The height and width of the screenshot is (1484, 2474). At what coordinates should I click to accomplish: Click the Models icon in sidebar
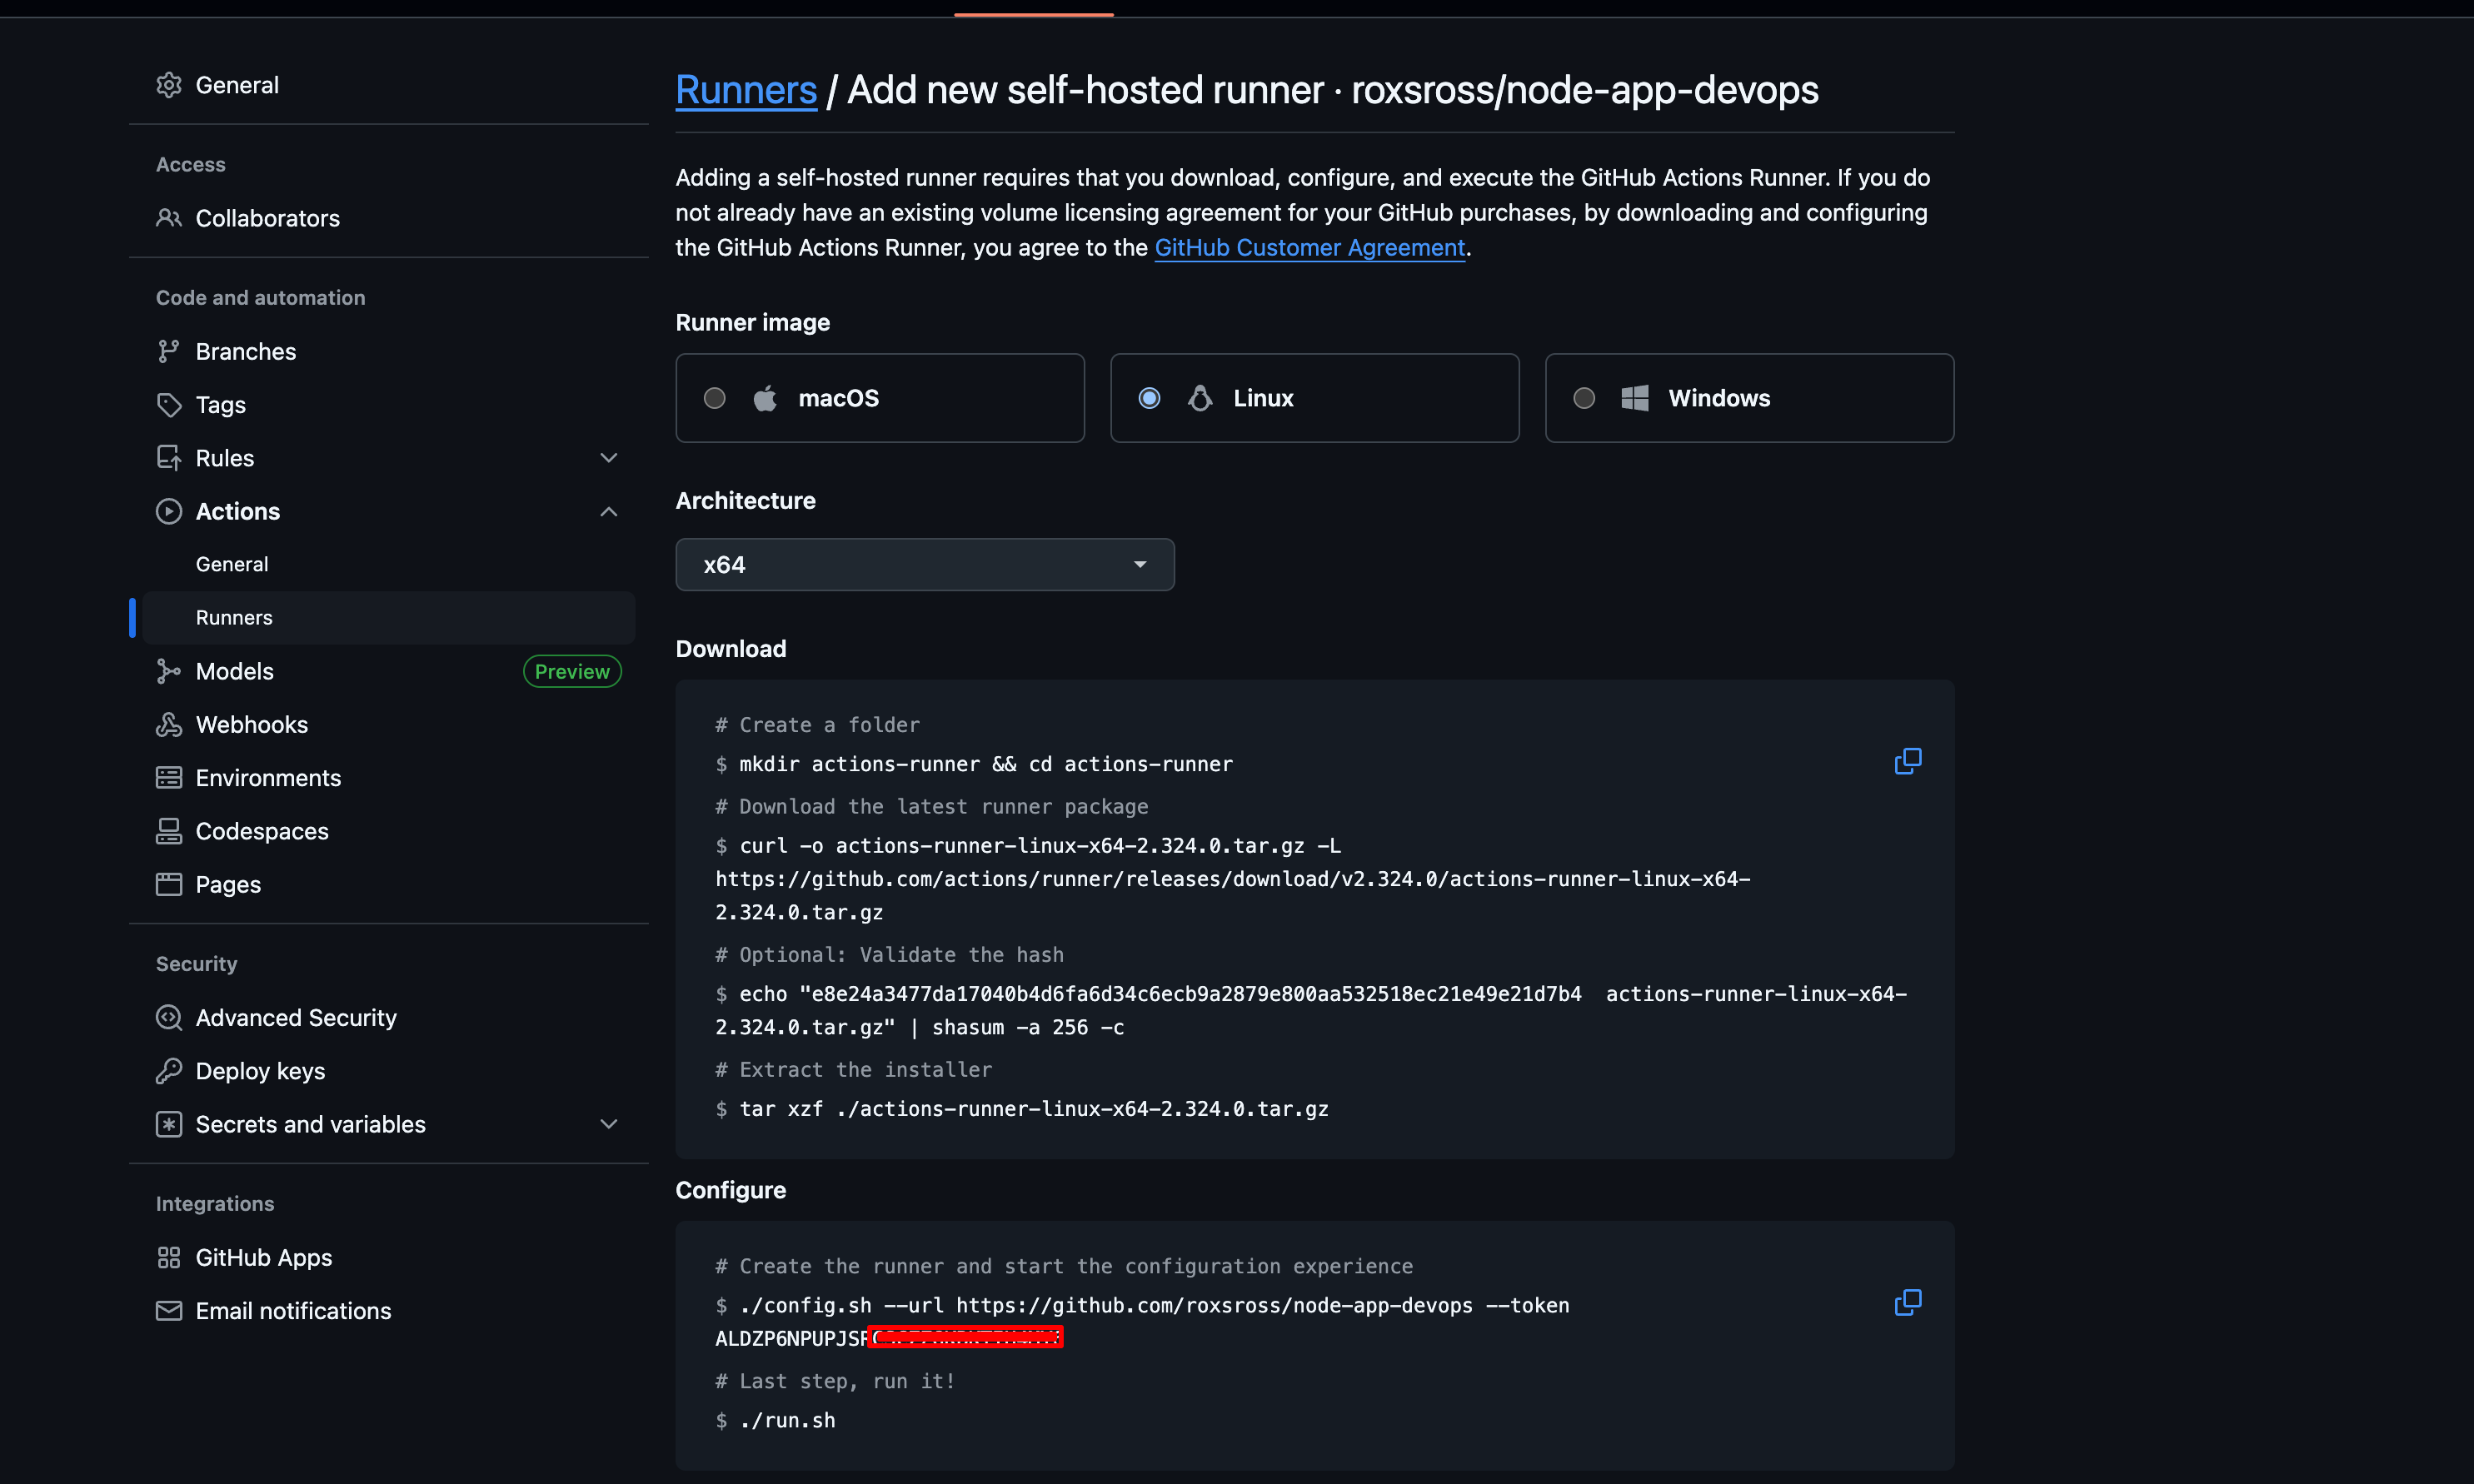click(169, 671)
